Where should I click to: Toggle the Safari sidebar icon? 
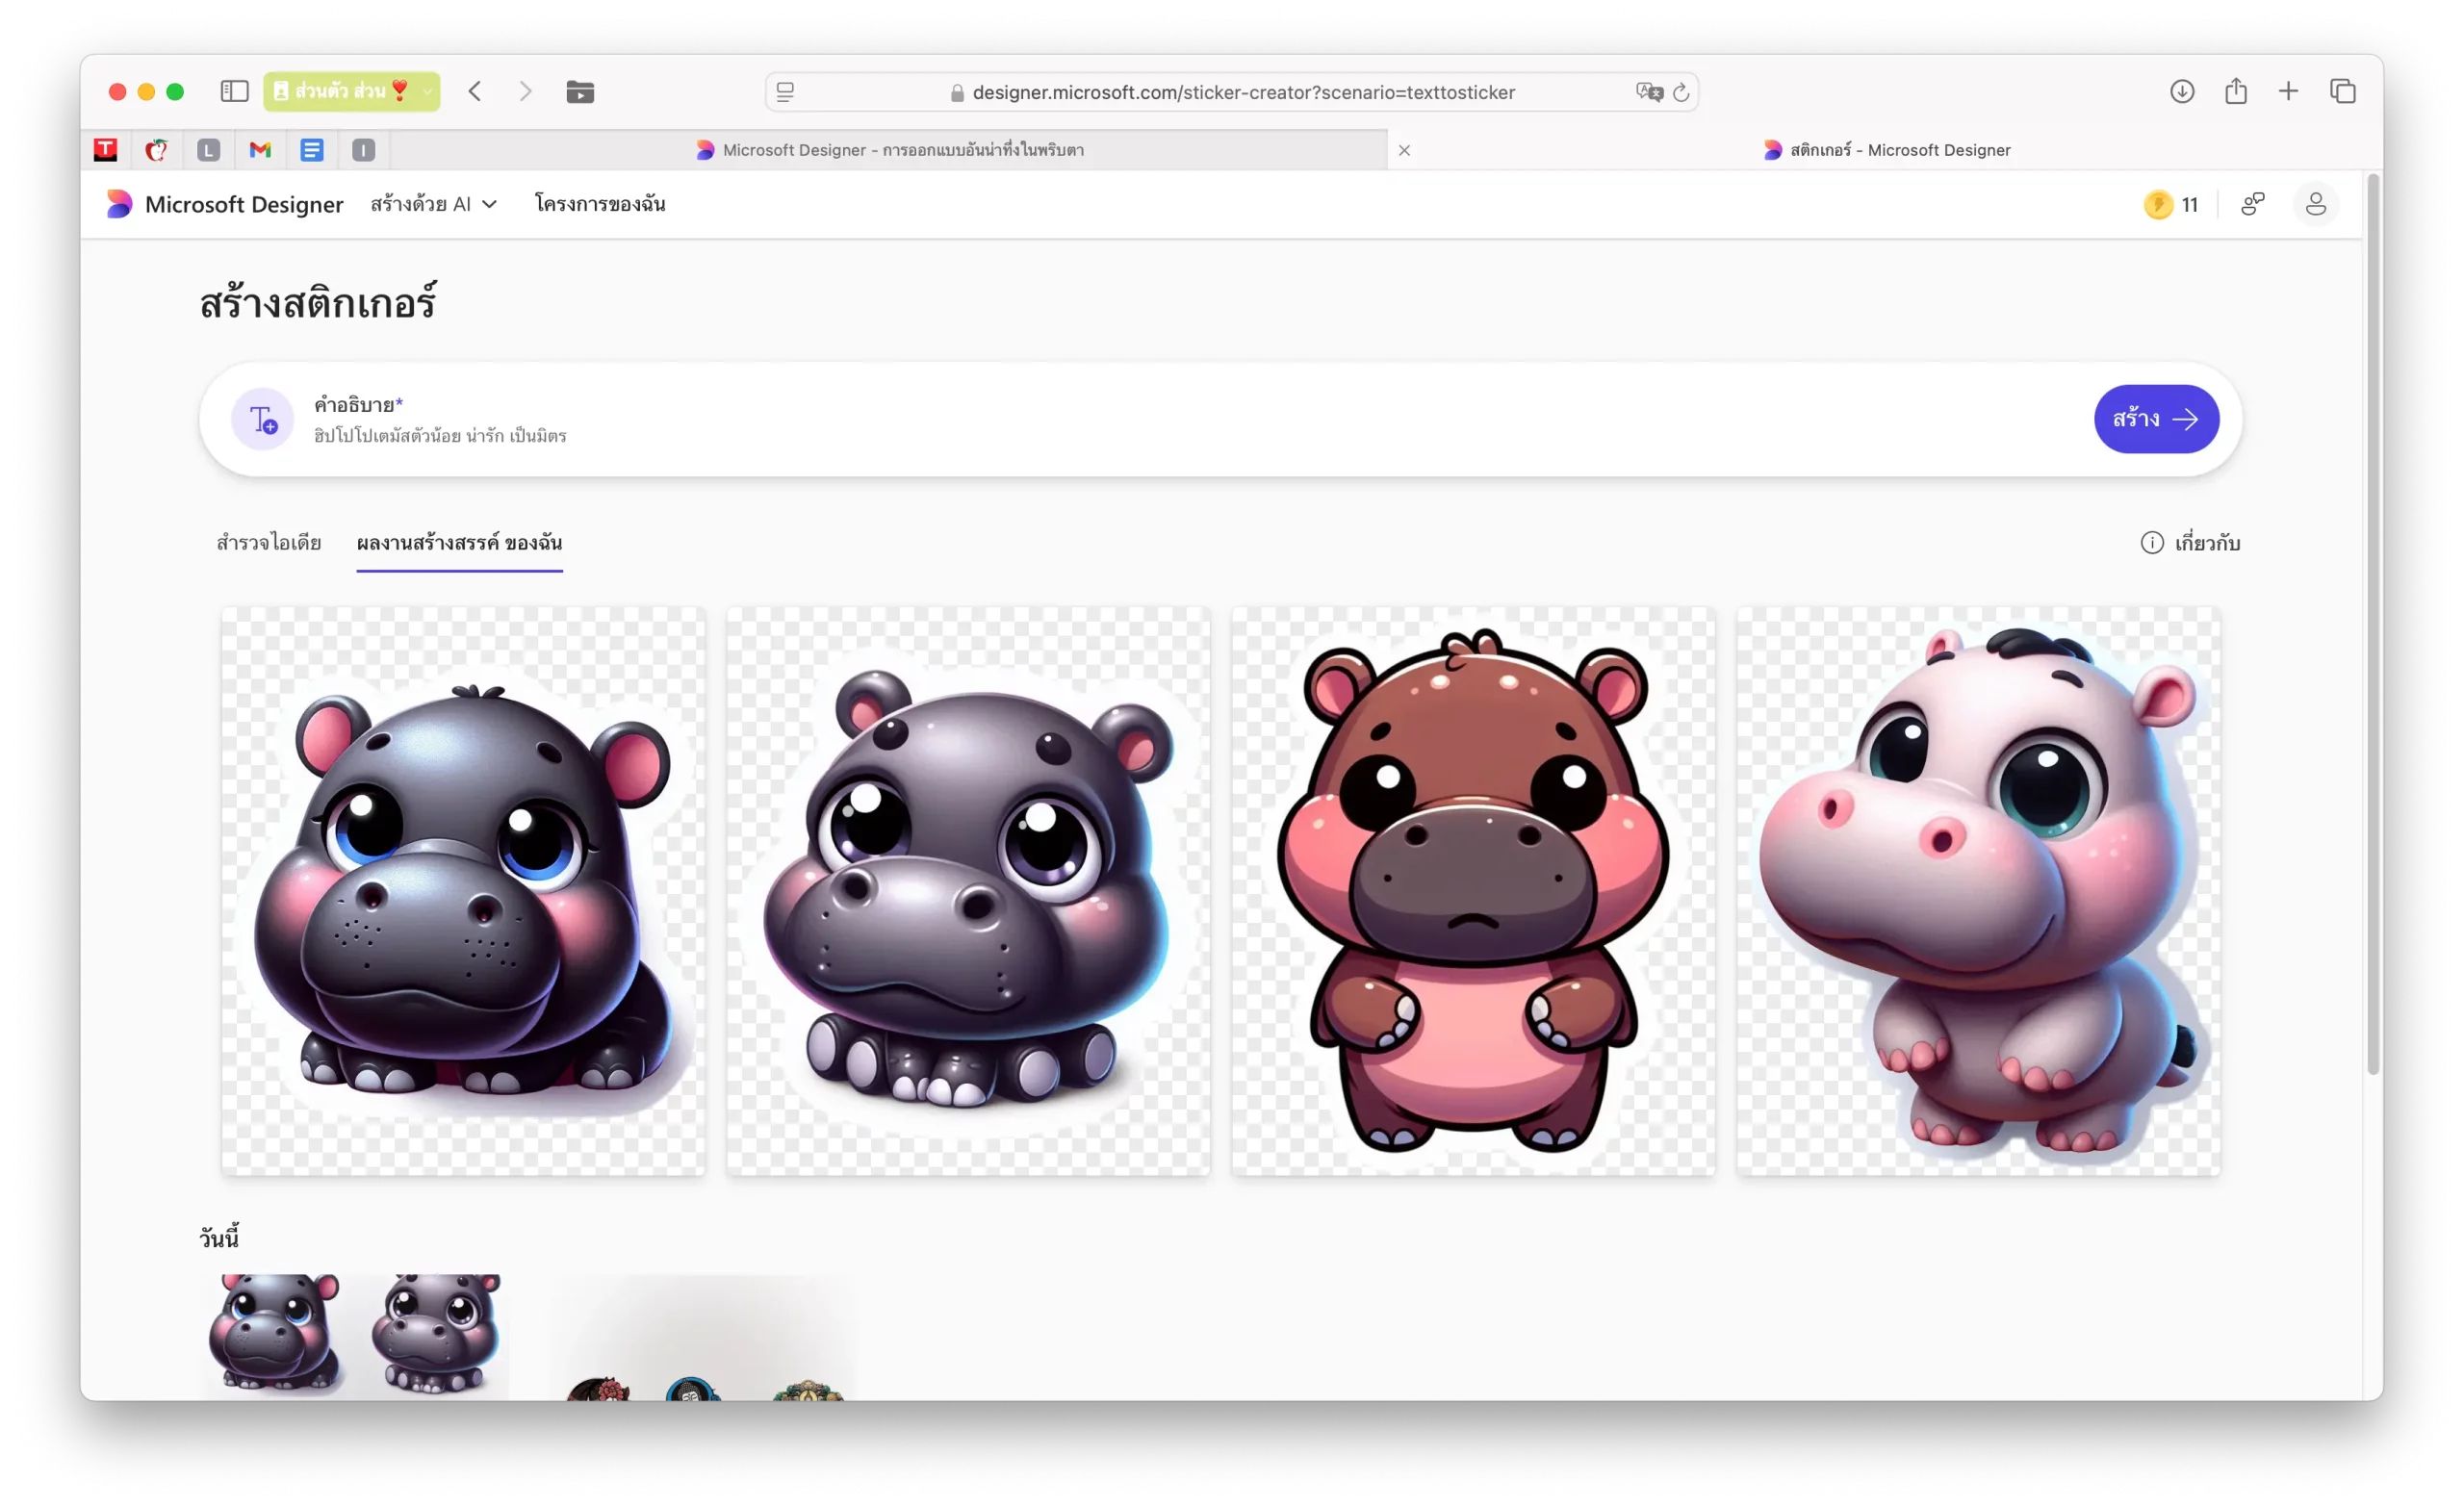pos(234,92)
